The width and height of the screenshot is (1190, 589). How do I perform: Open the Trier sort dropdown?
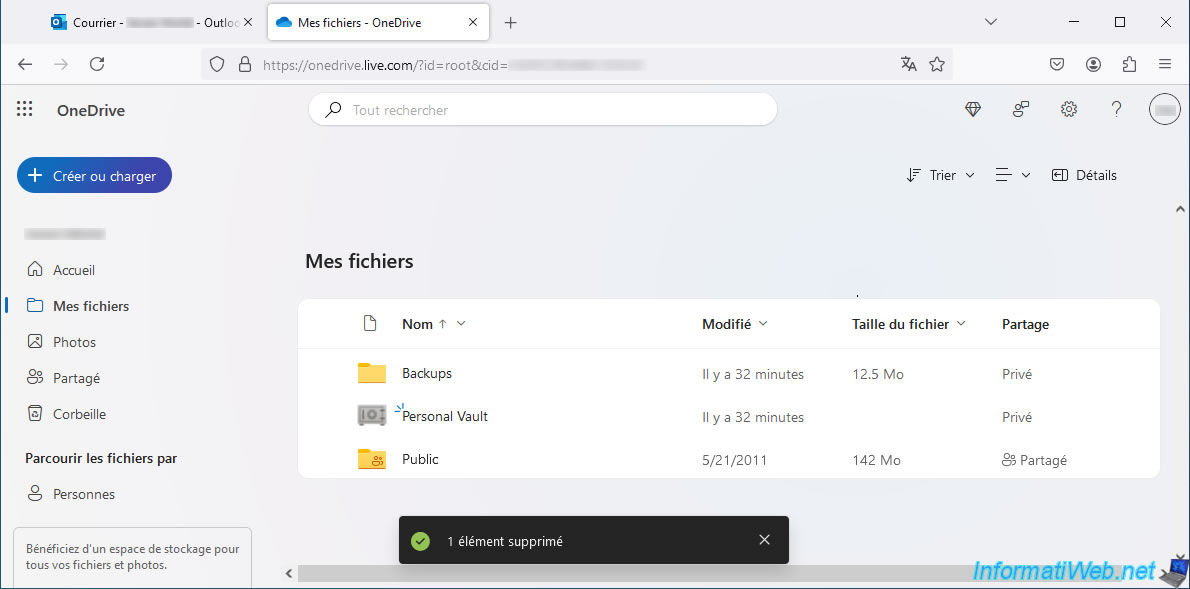pyautogui.click(x=940, y=175)
